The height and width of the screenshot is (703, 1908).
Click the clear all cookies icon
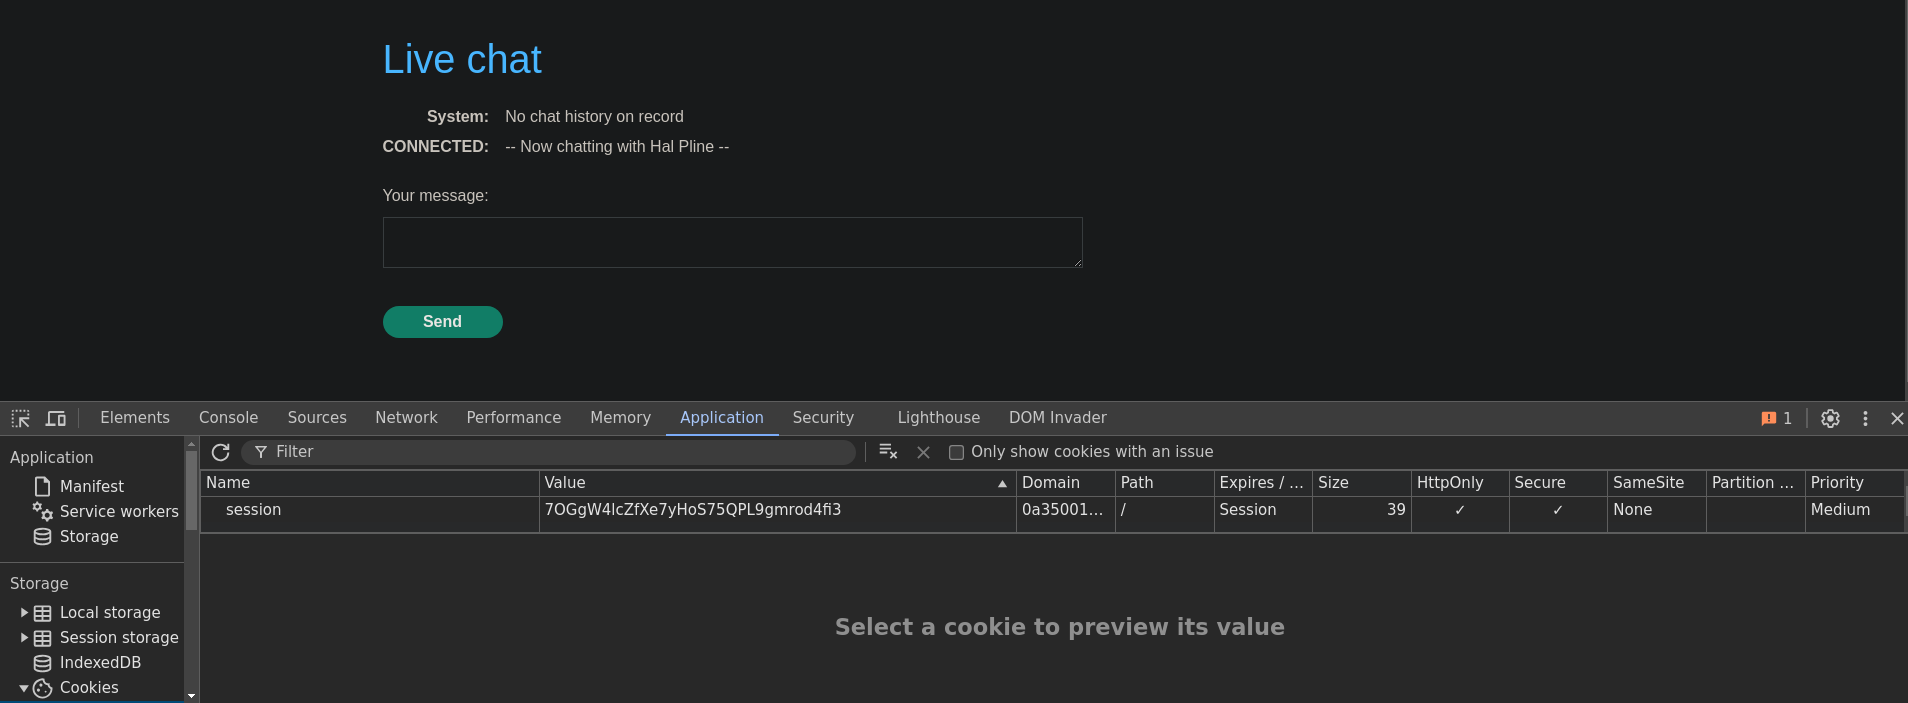[887, 452]
